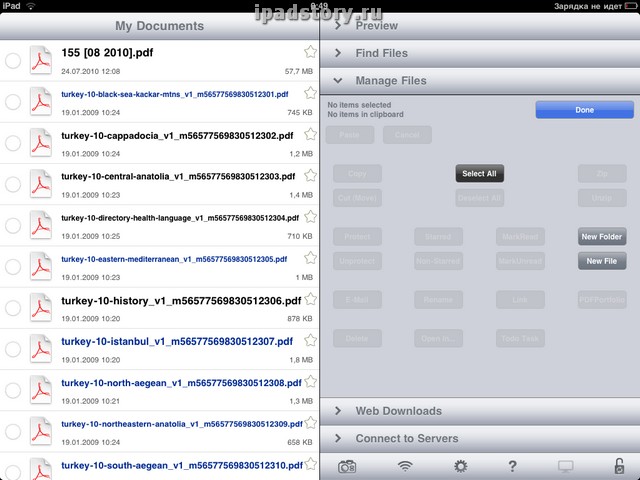Expand the Connect to Servers section

[480, 438]
